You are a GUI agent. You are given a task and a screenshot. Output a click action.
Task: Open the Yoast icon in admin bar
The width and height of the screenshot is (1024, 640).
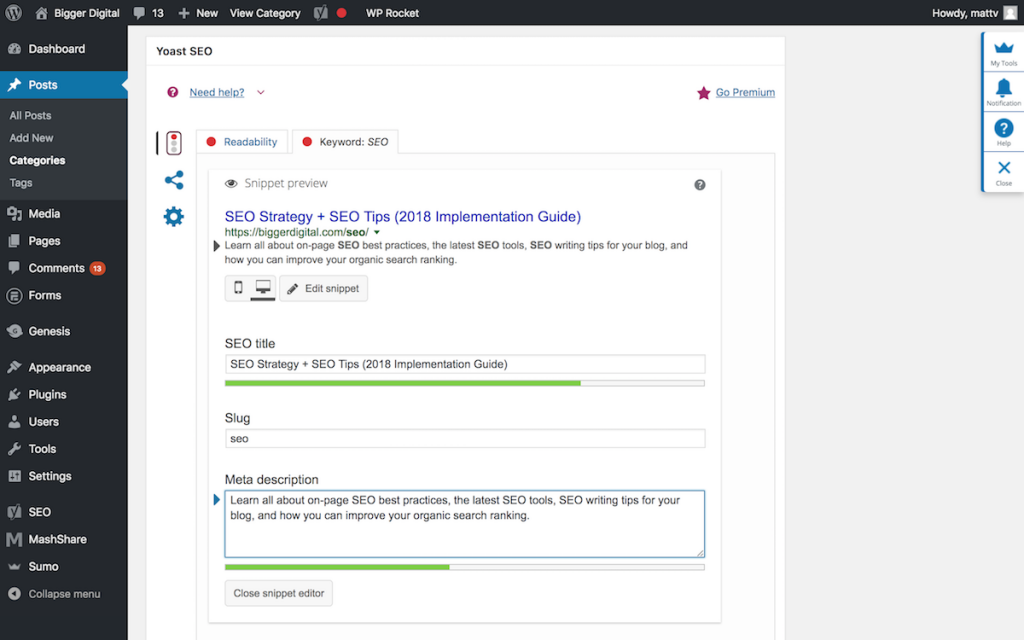pos(321,13)
